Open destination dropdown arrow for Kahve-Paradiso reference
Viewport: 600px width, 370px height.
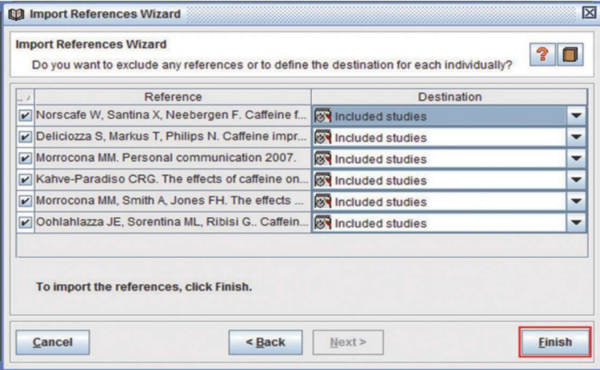coord(576,180)
